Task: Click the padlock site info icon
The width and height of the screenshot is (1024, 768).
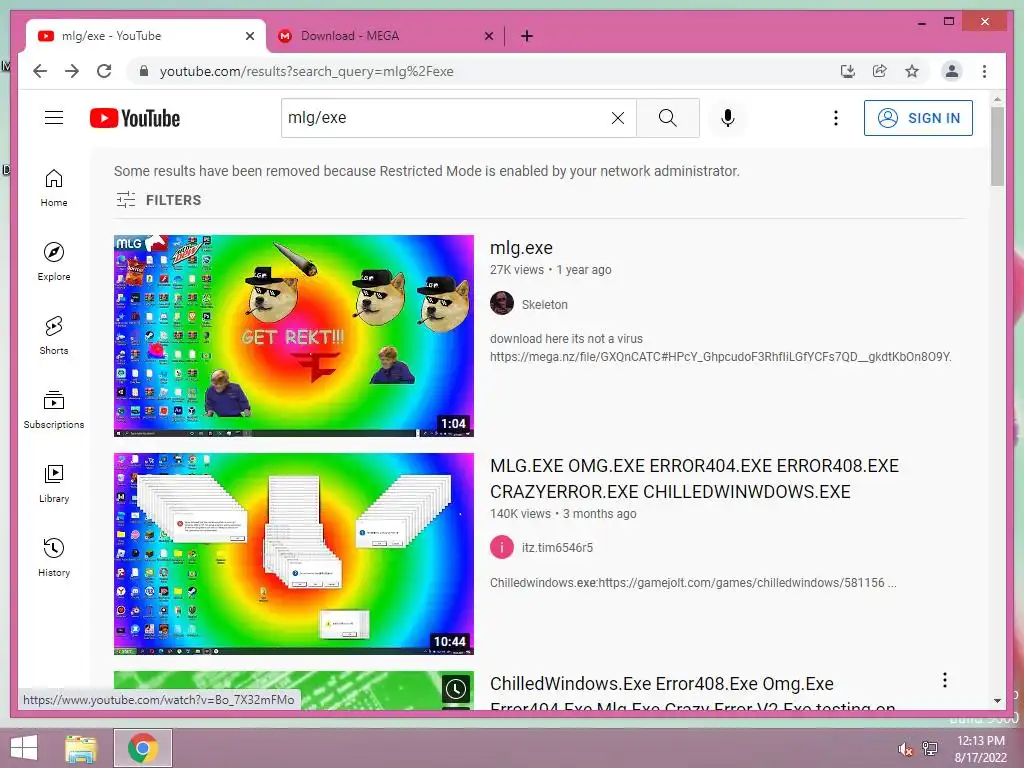Action: click(144, 71)
